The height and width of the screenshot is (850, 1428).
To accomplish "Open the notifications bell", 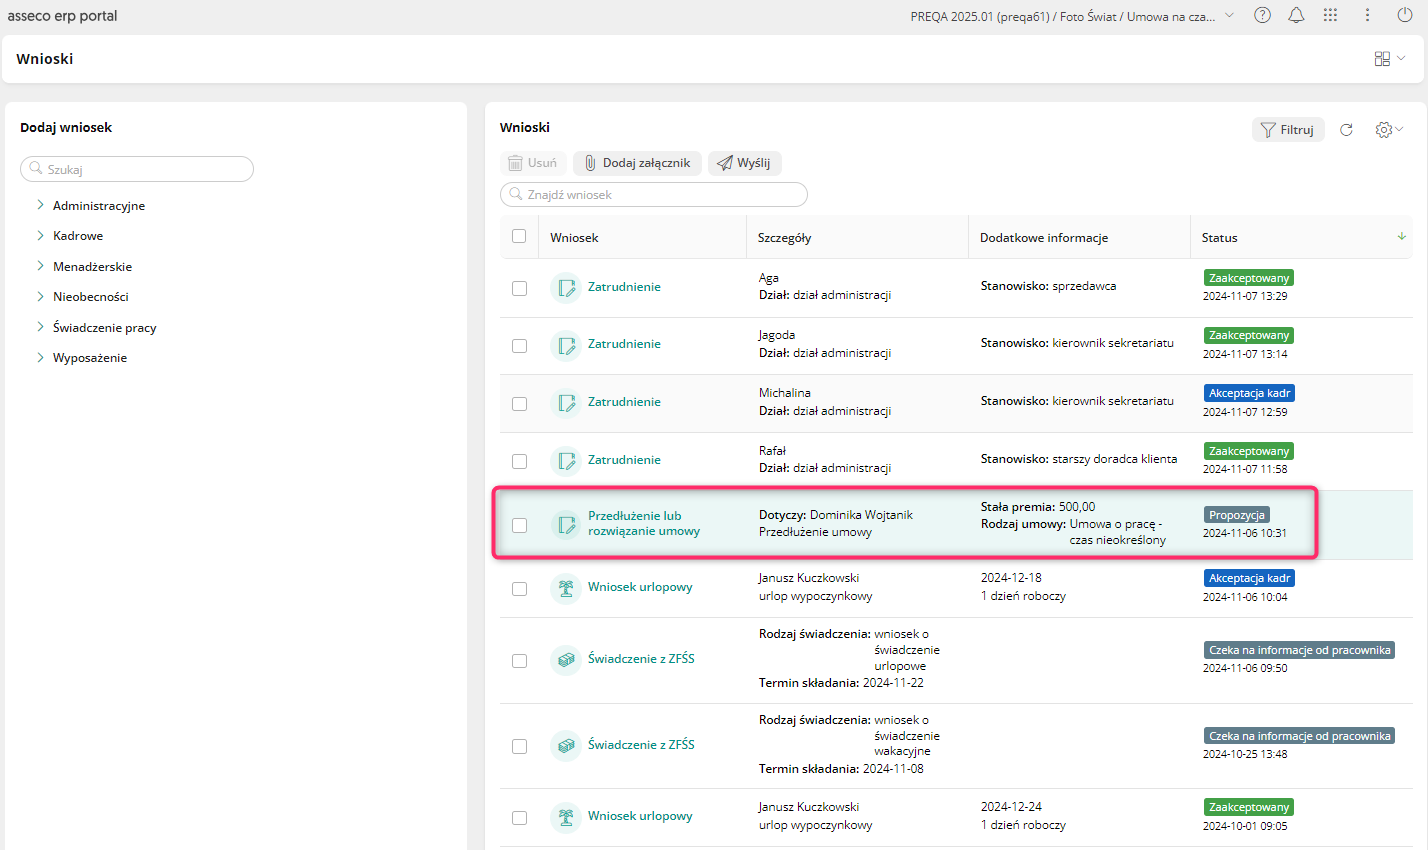I will pyautogui.click(x=1296, y=15).
